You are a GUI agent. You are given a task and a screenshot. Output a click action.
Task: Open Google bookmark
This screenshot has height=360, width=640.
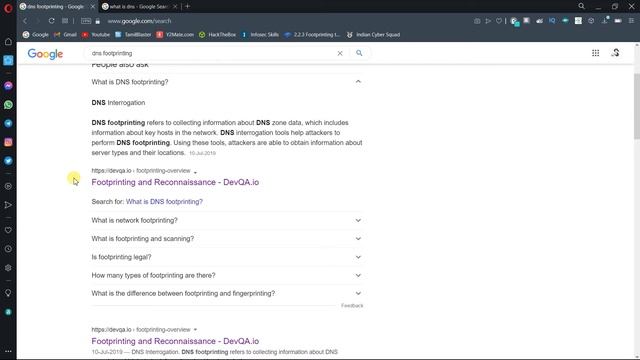click(x=36, y=35)
